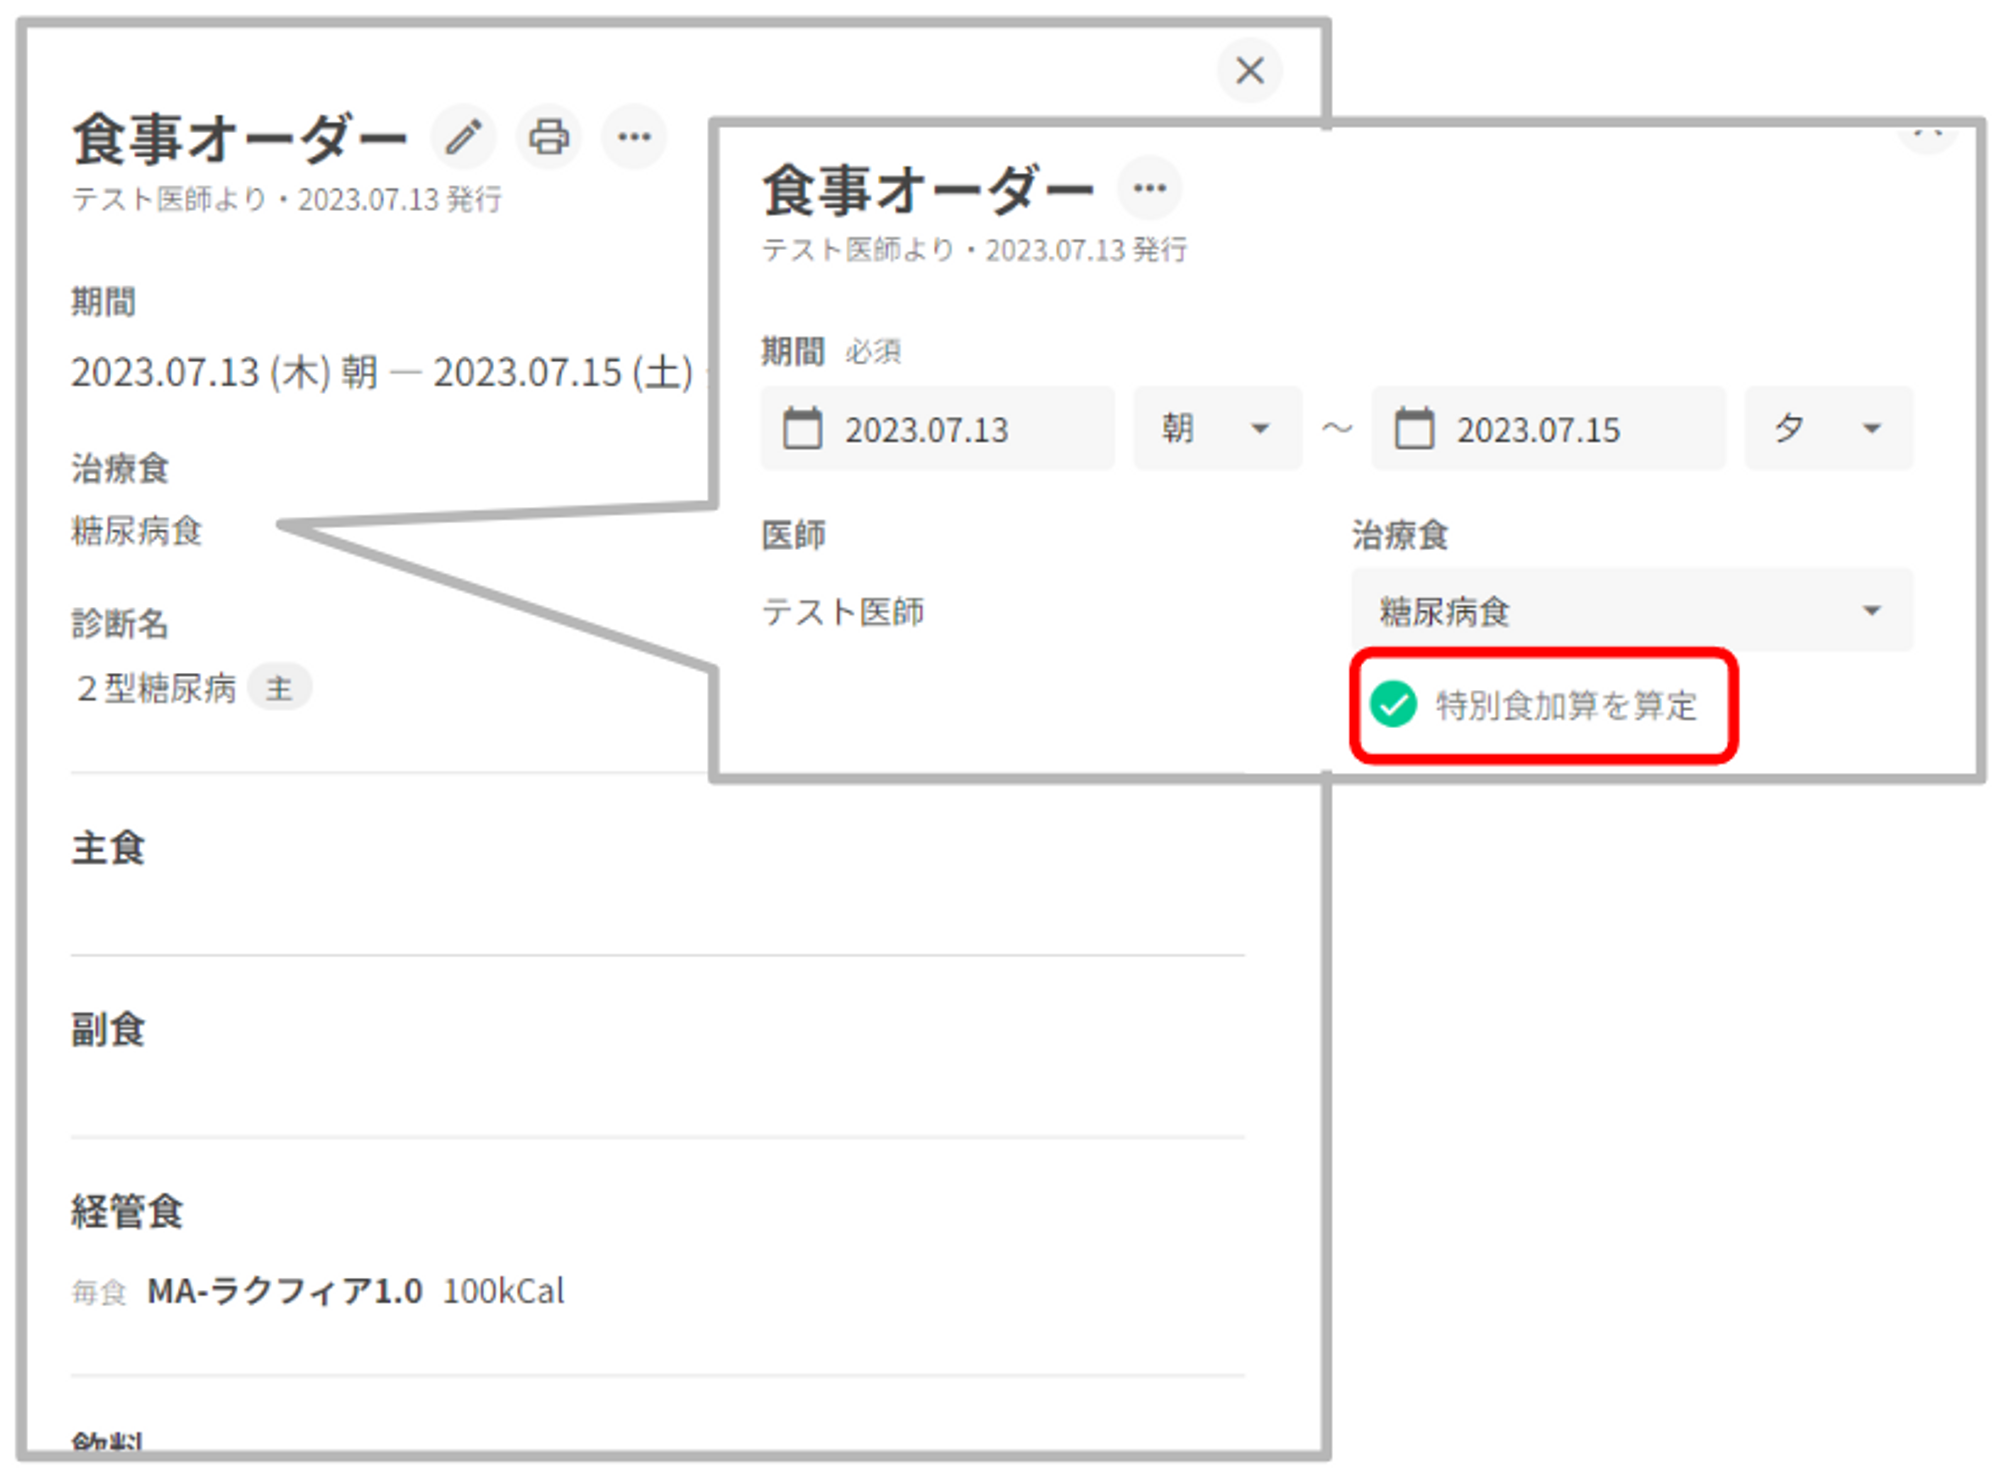Click the テスト医師 doctor name in popup
Viewport: 2000px width, 1476px height.
click(x=842, y=611)
